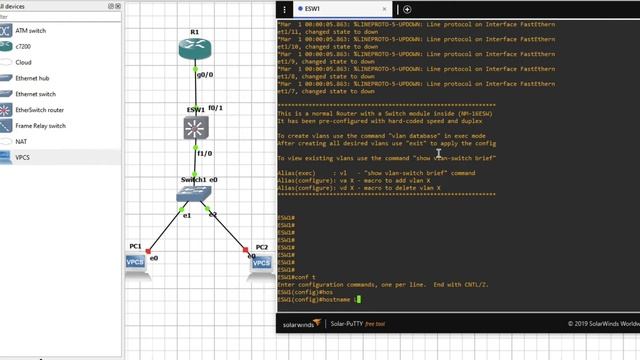Select the NAT device icon
The width and height of the screenshot is (640, 360).
point(5,142)
